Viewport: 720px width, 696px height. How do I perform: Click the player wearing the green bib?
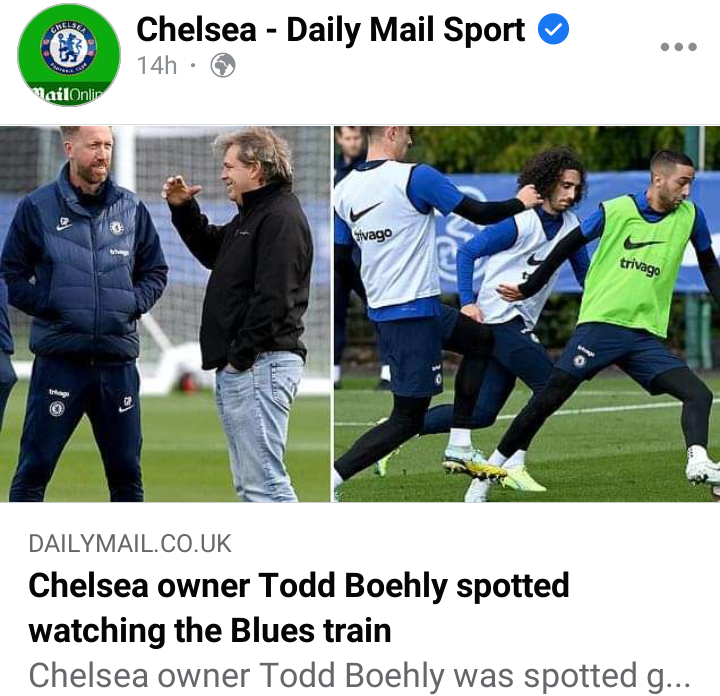[x=636, y=303]
